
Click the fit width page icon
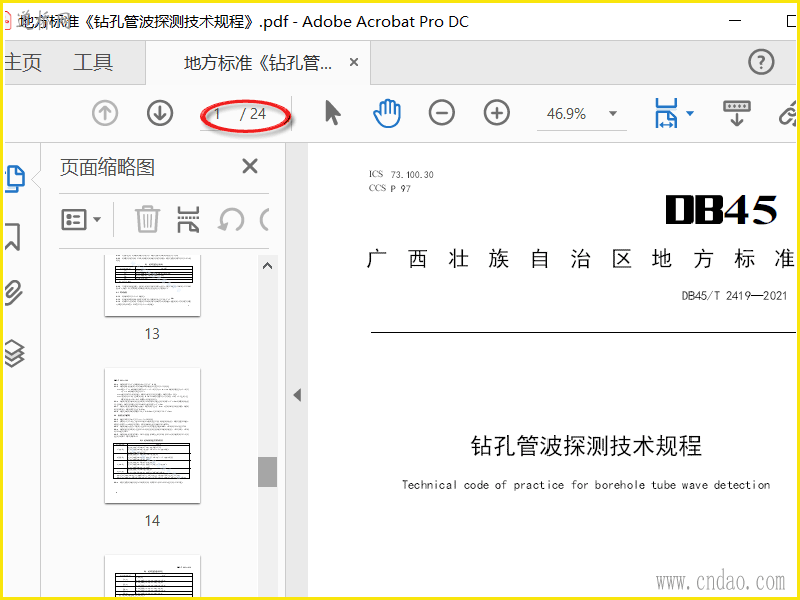(667, 113)
